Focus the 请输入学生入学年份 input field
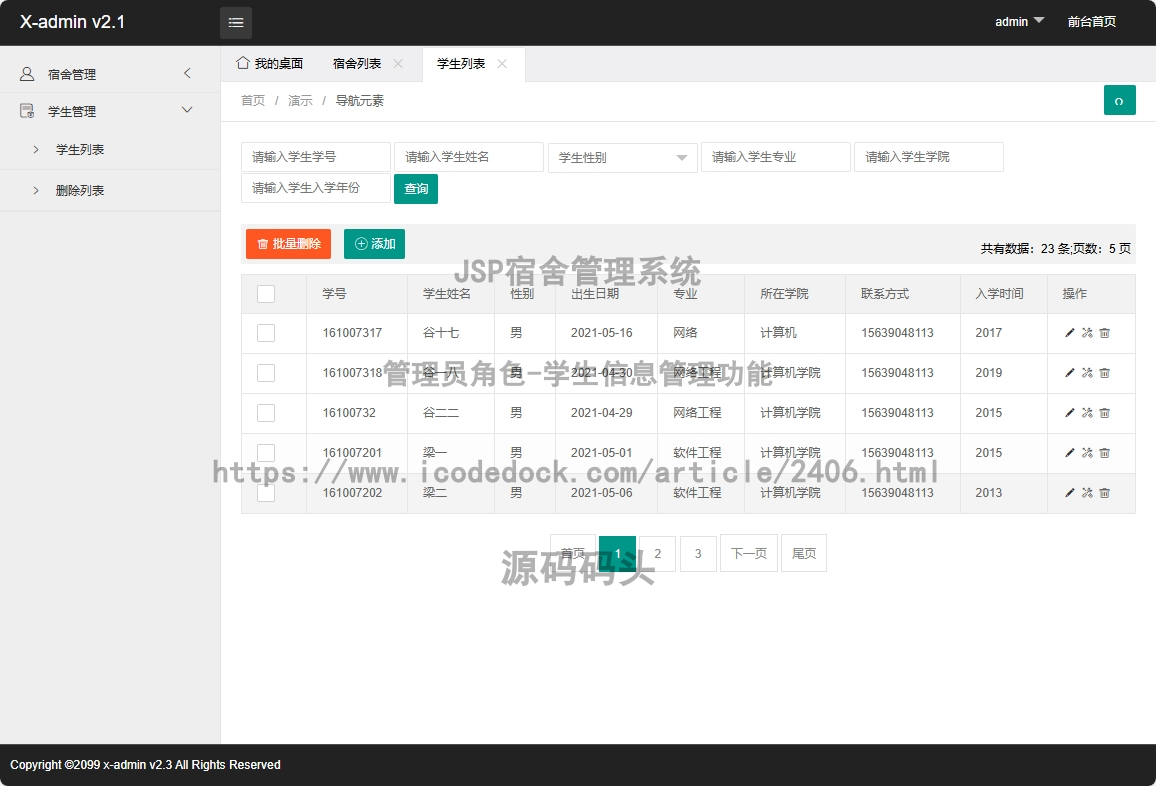 tap(316, 188)
